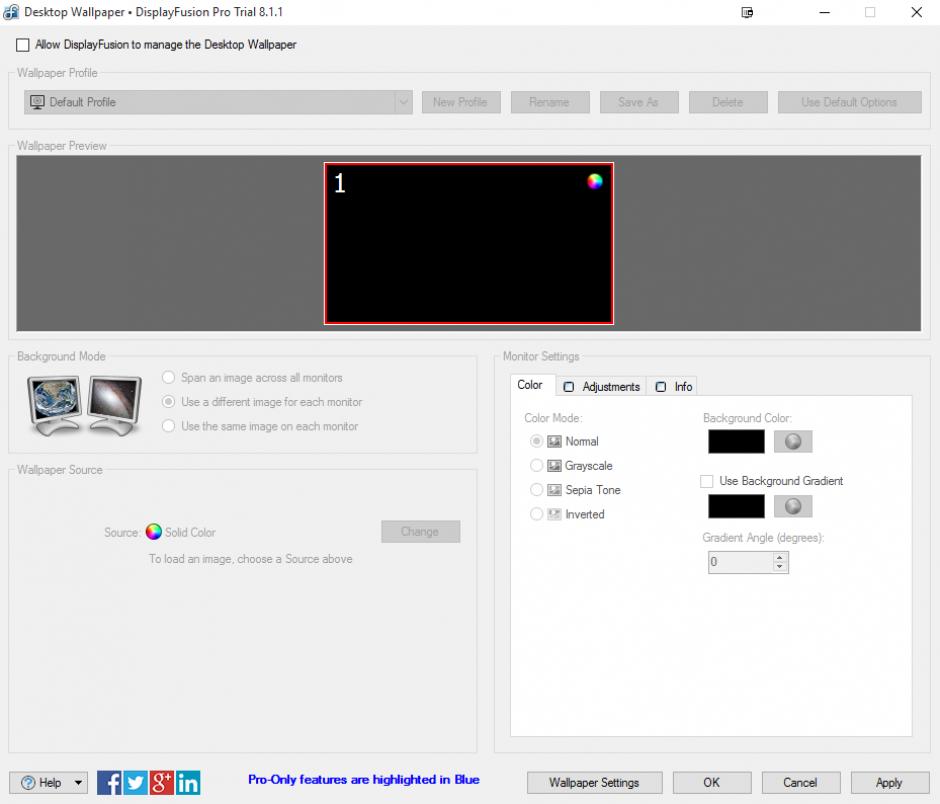Click the Background Color picker sphere icon
The height and width of the screenshot is (804, 940).
(x=793, y=442)
